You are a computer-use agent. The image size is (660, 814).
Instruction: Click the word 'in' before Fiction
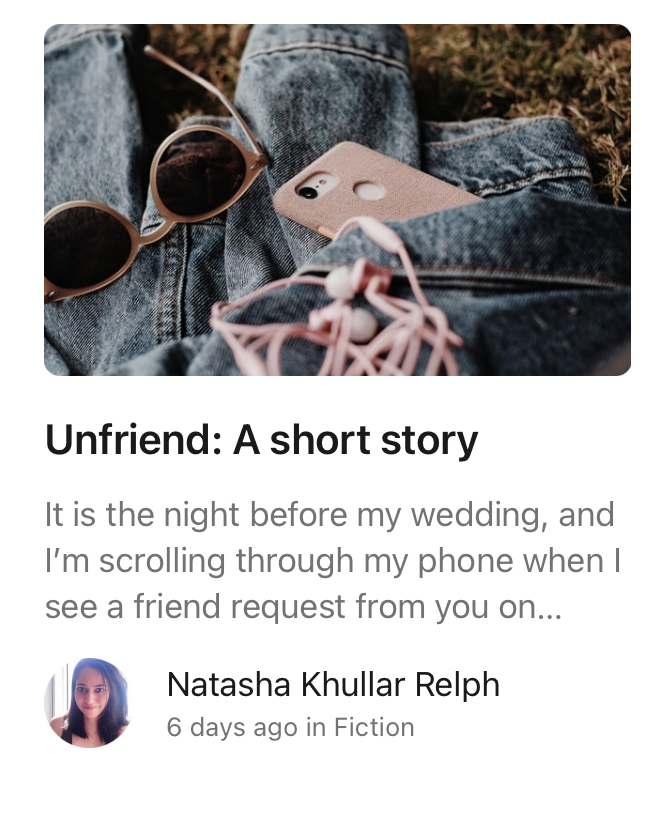point(316,727)
